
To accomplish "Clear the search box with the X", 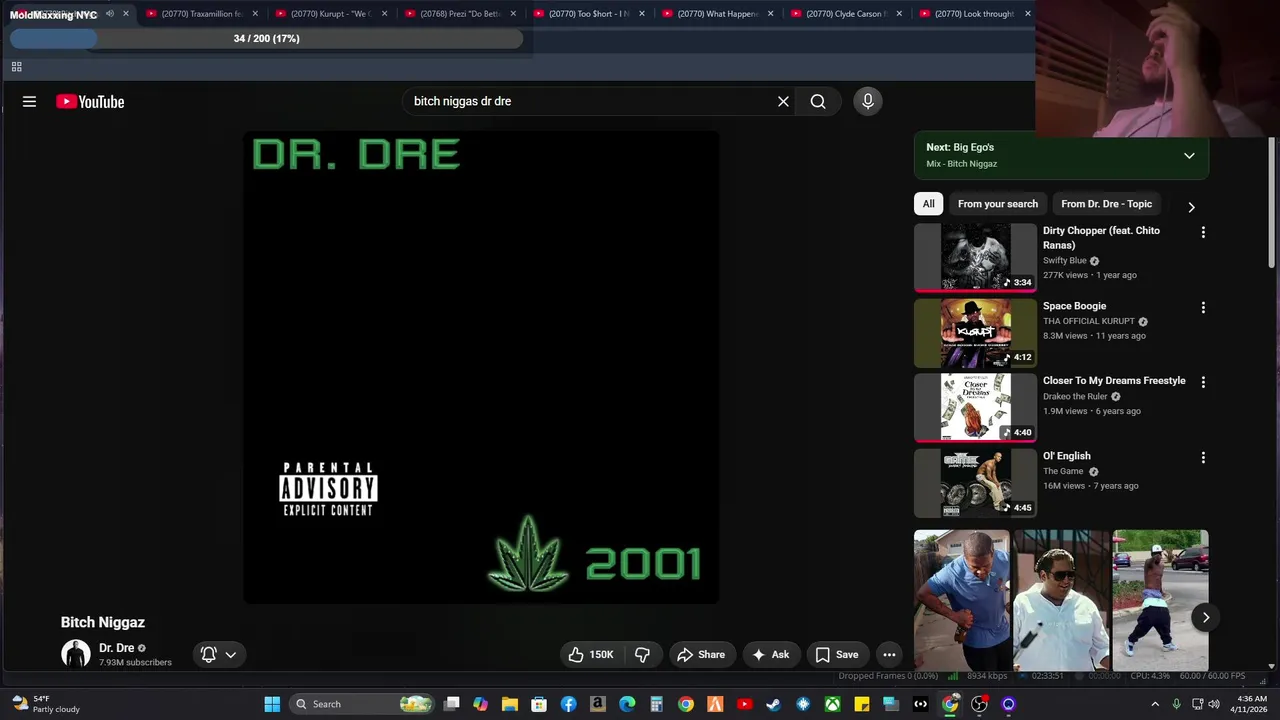I will click(783, 101).
